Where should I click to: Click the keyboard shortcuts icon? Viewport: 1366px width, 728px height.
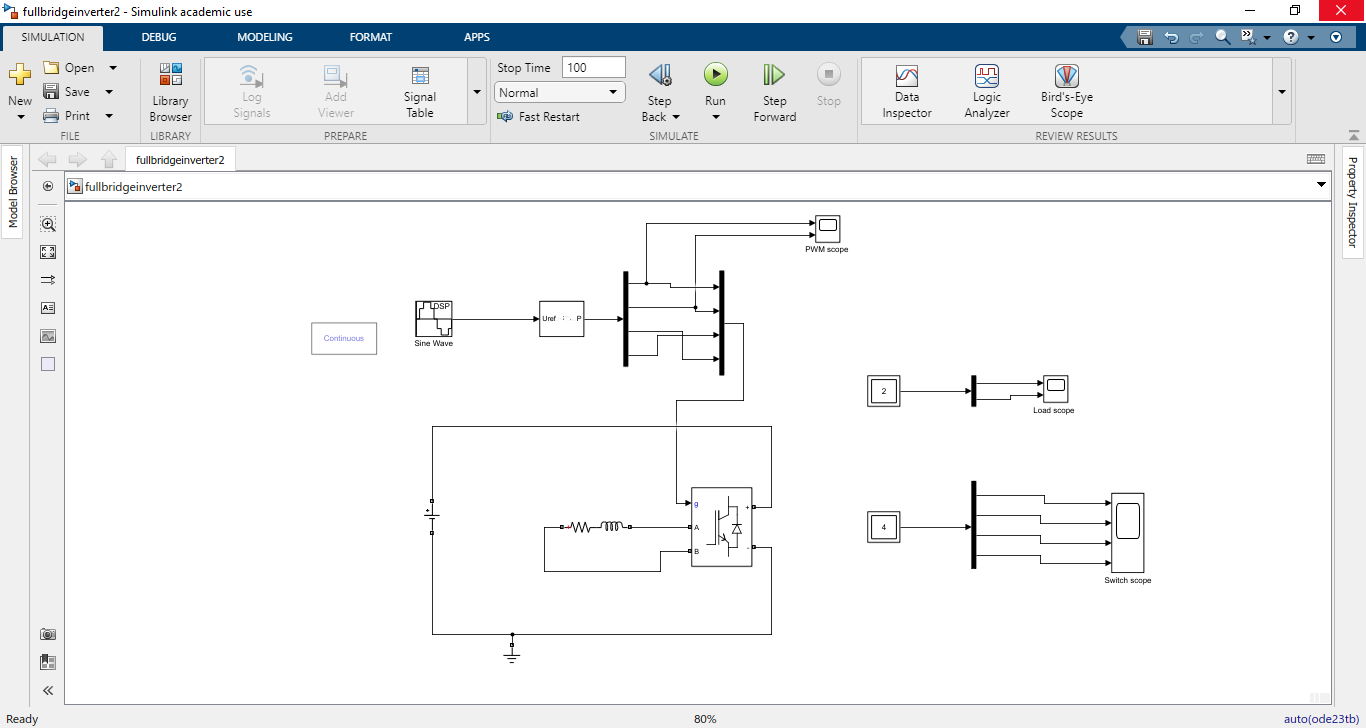(1316, 159)
